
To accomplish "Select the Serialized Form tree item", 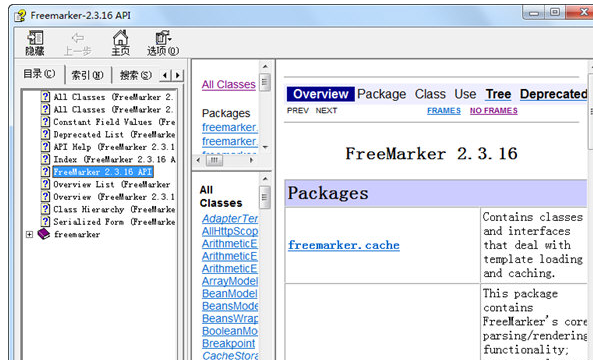I will tap(114, 222).
